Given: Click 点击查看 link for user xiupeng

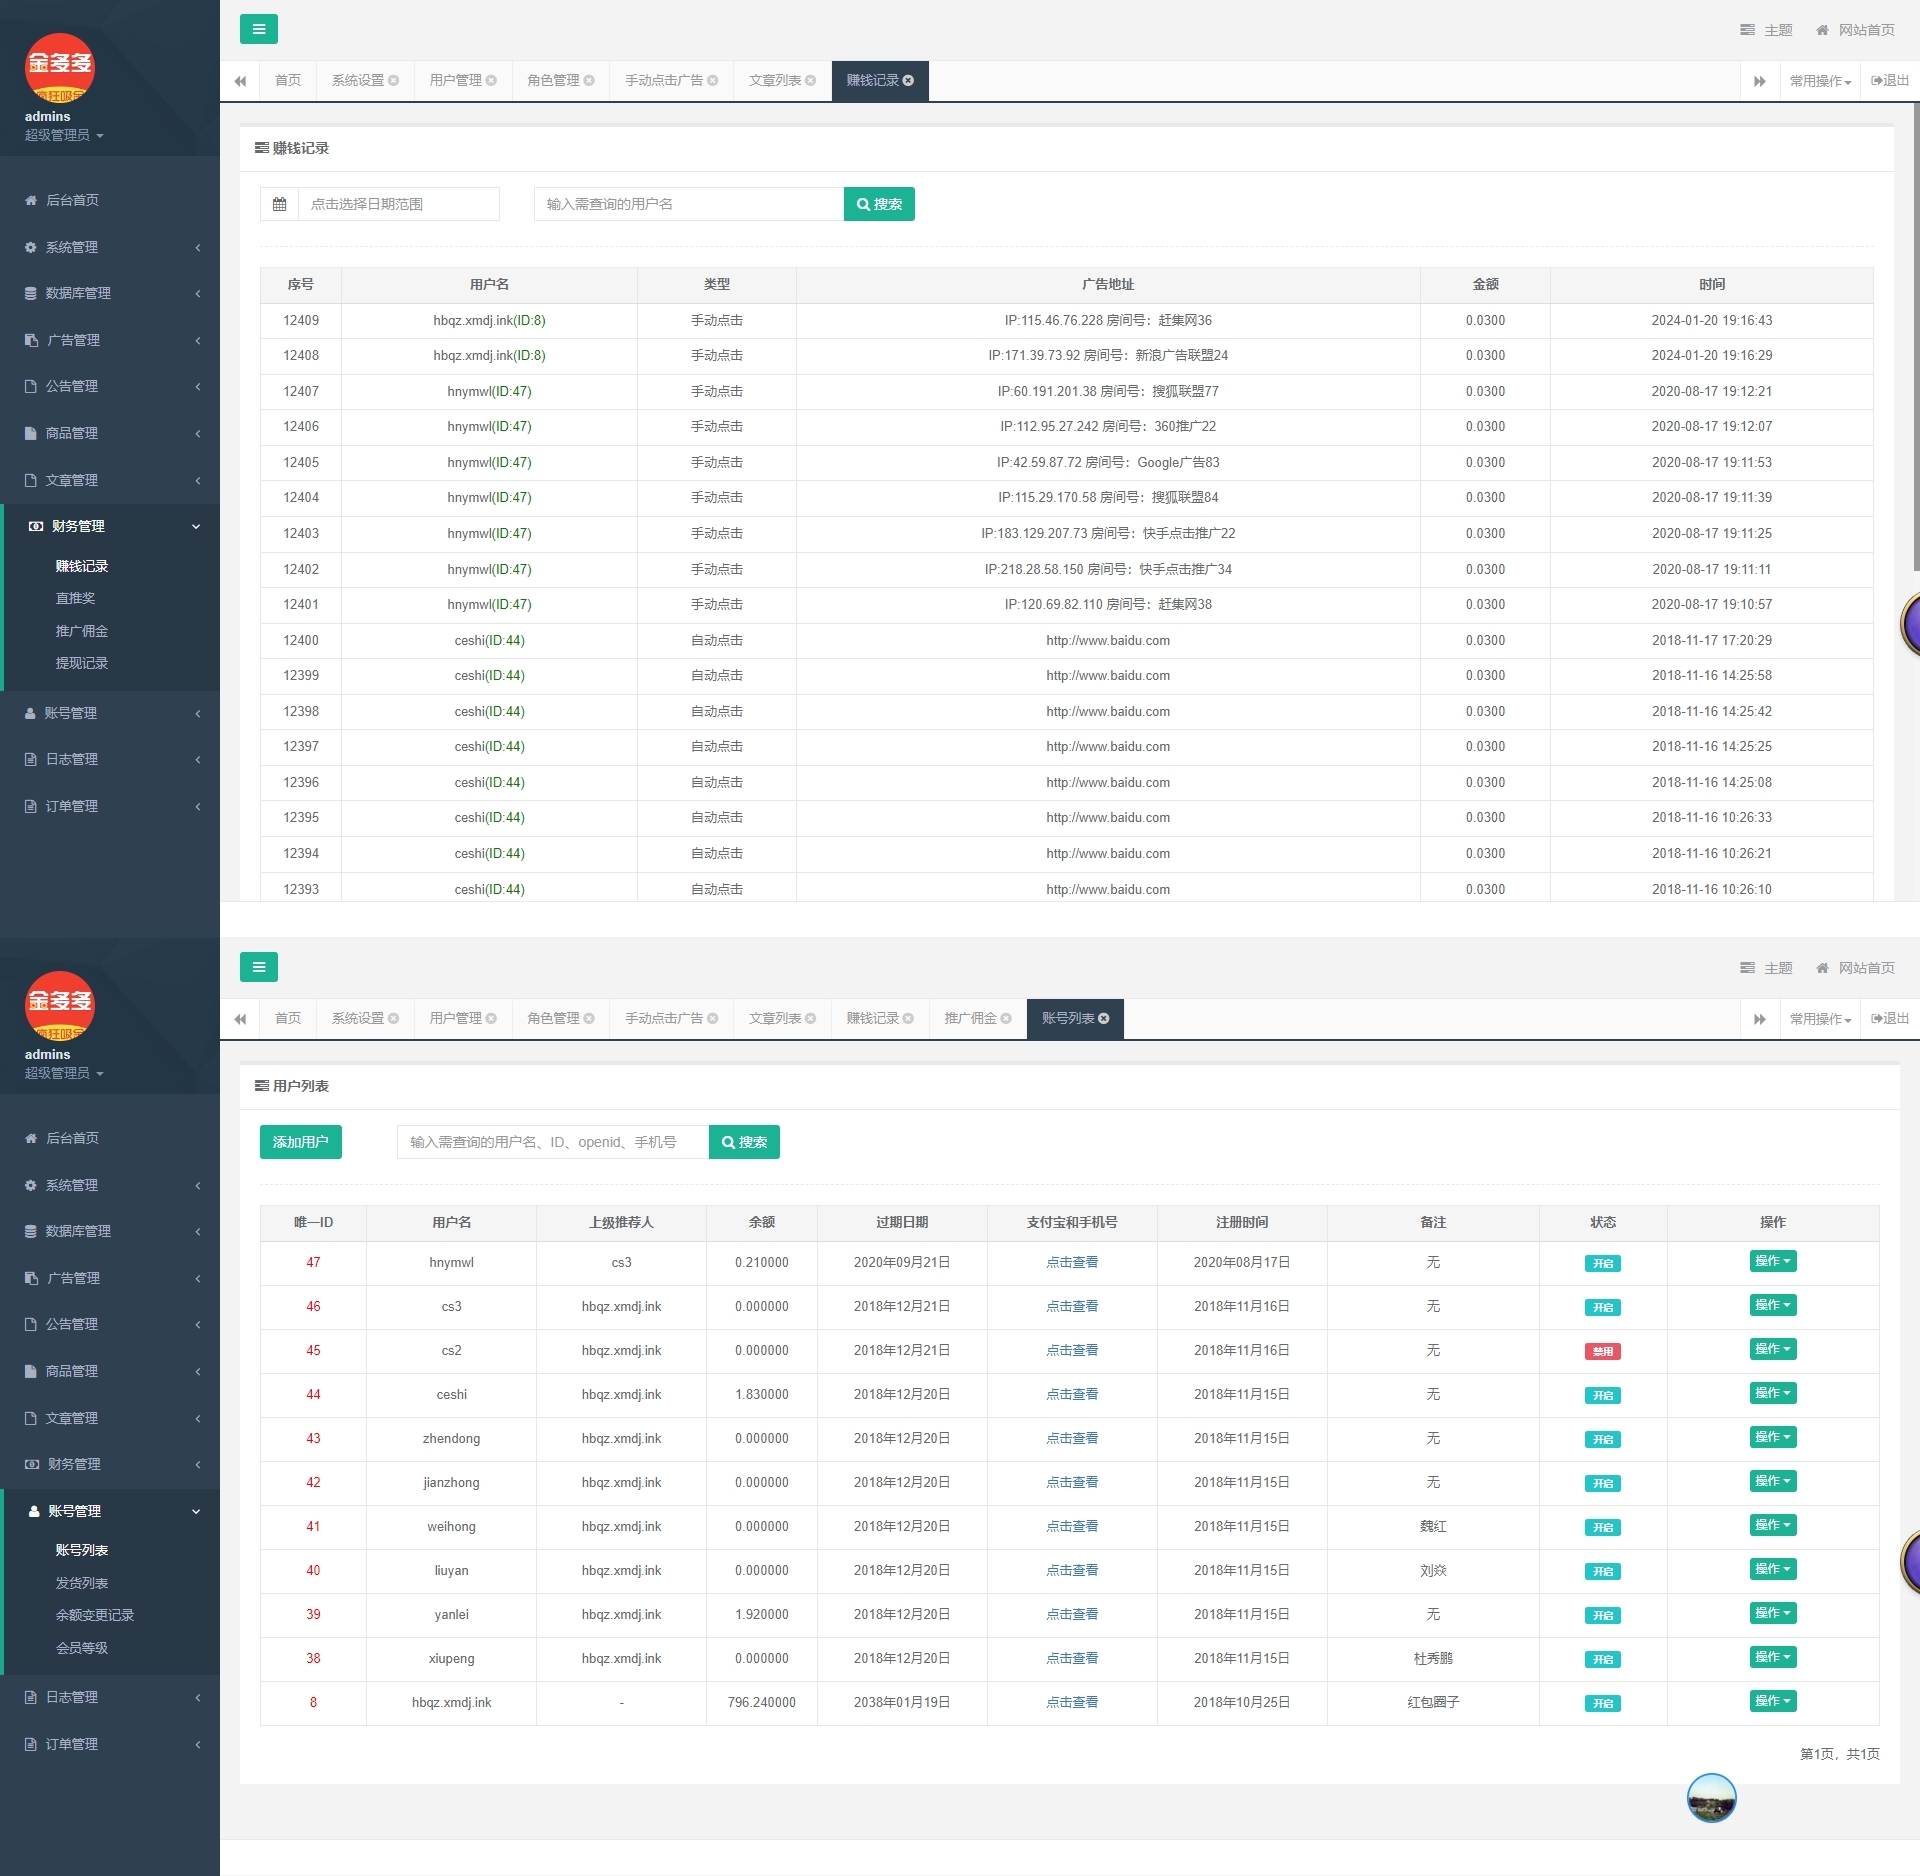Looking at the screenshot, I should 1072,1658.
